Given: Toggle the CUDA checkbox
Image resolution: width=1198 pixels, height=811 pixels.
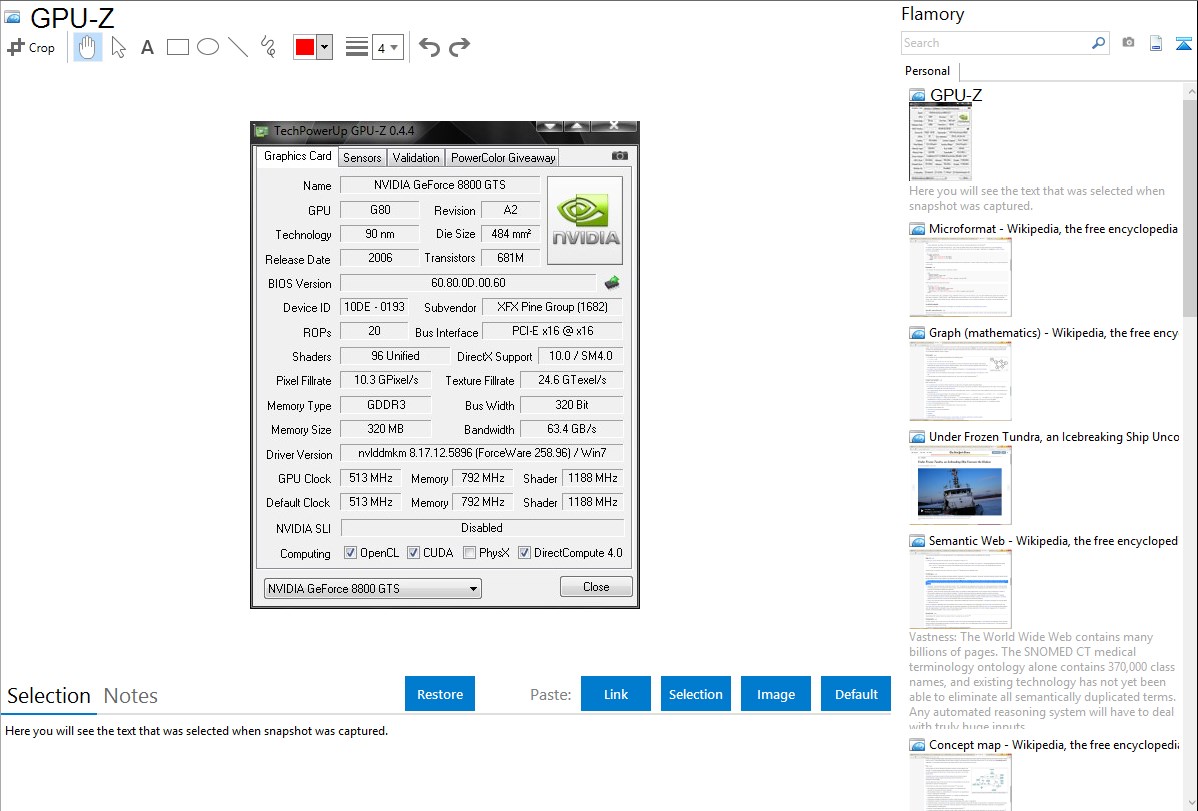Looking at the screenshot, I should [x=413, y=553].
